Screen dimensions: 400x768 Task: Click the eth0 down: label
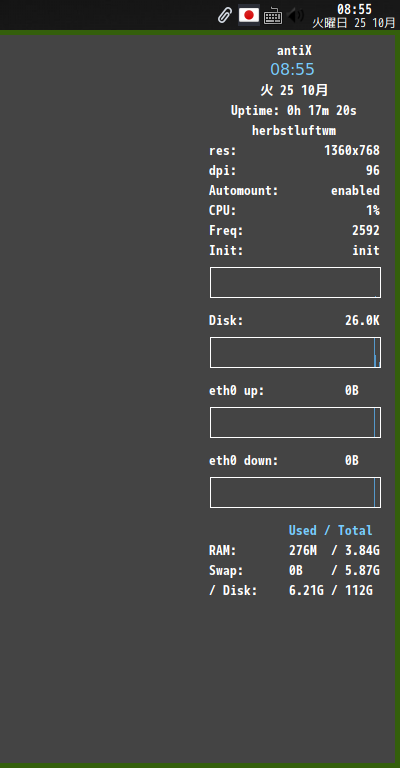243,461
